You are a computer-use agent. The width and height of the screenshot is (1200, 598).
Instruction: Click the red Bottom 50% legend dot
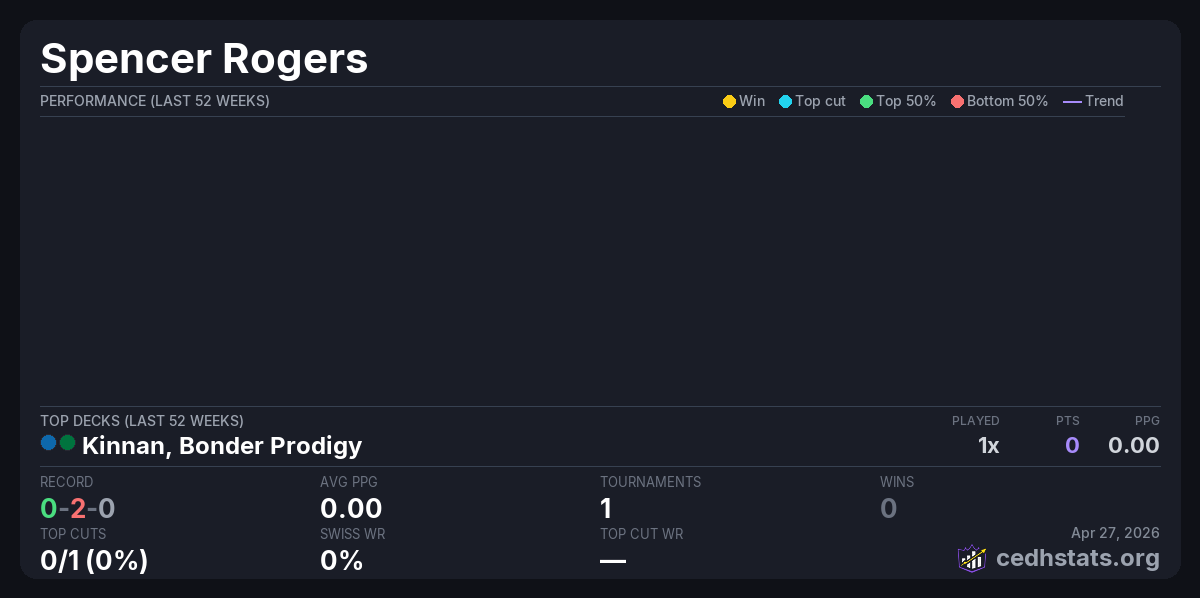tap(957, 101)
